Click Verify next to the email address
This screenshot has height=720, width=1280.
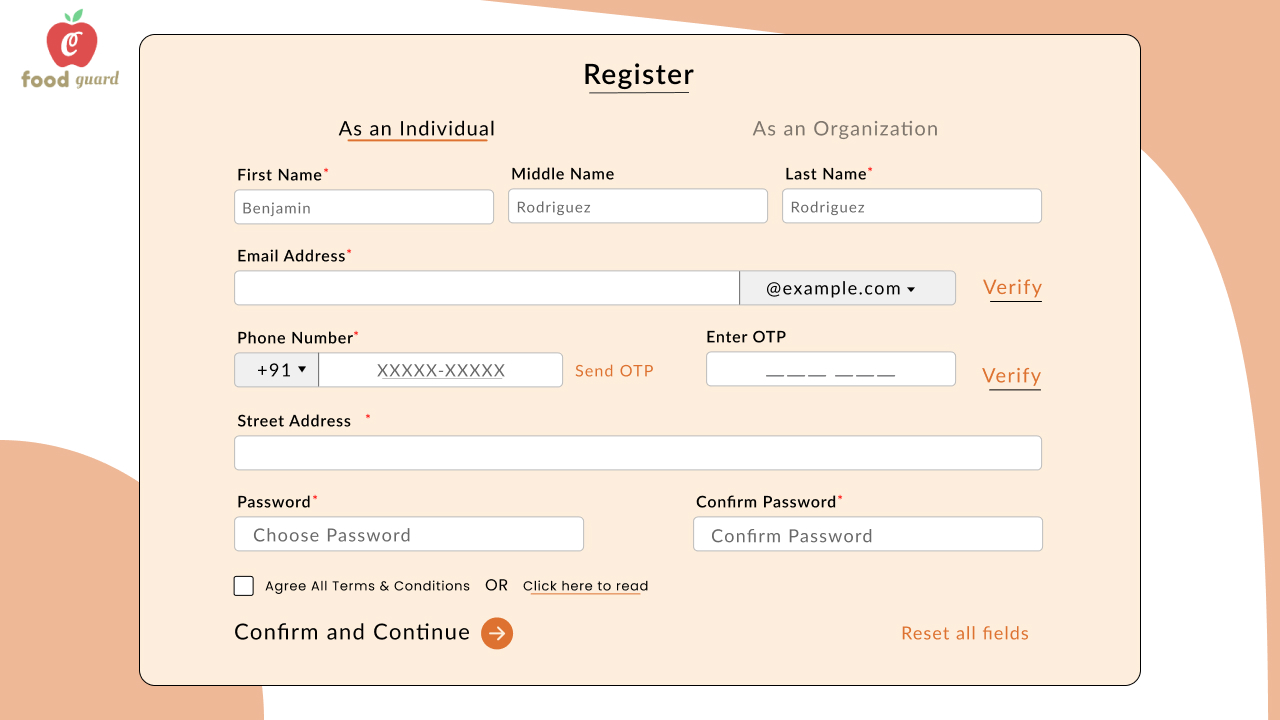pos(1013,288)
